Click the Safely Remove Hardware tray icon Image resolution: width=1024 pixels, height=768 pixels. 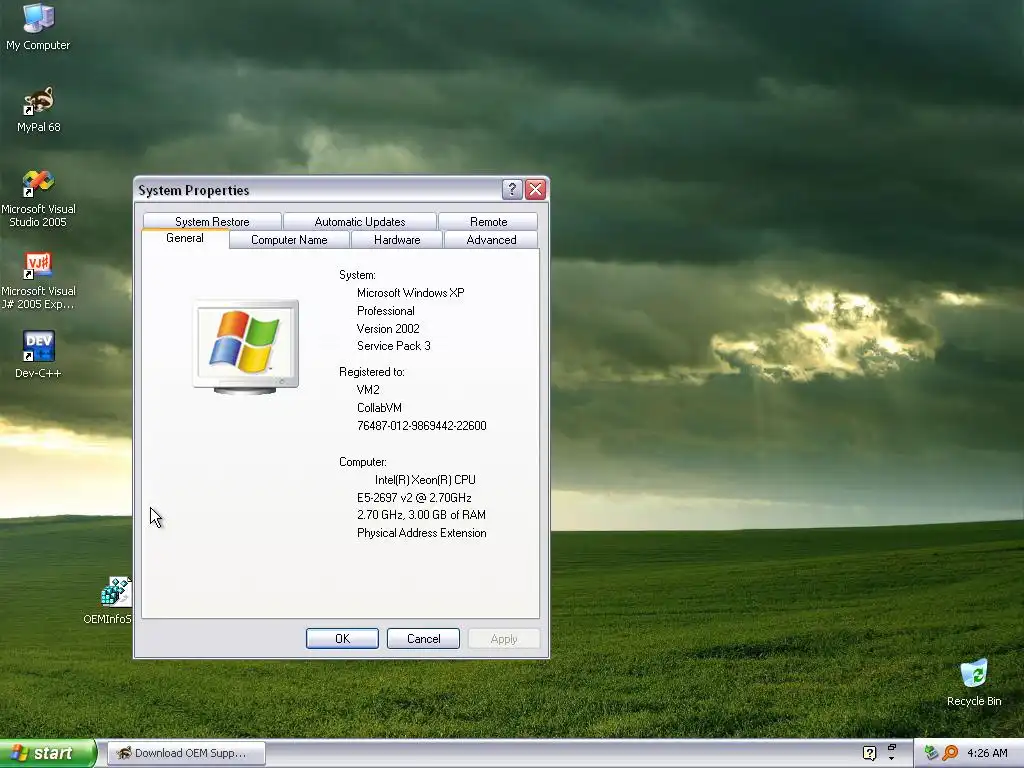pyautogui.click(x=931, y=753)
